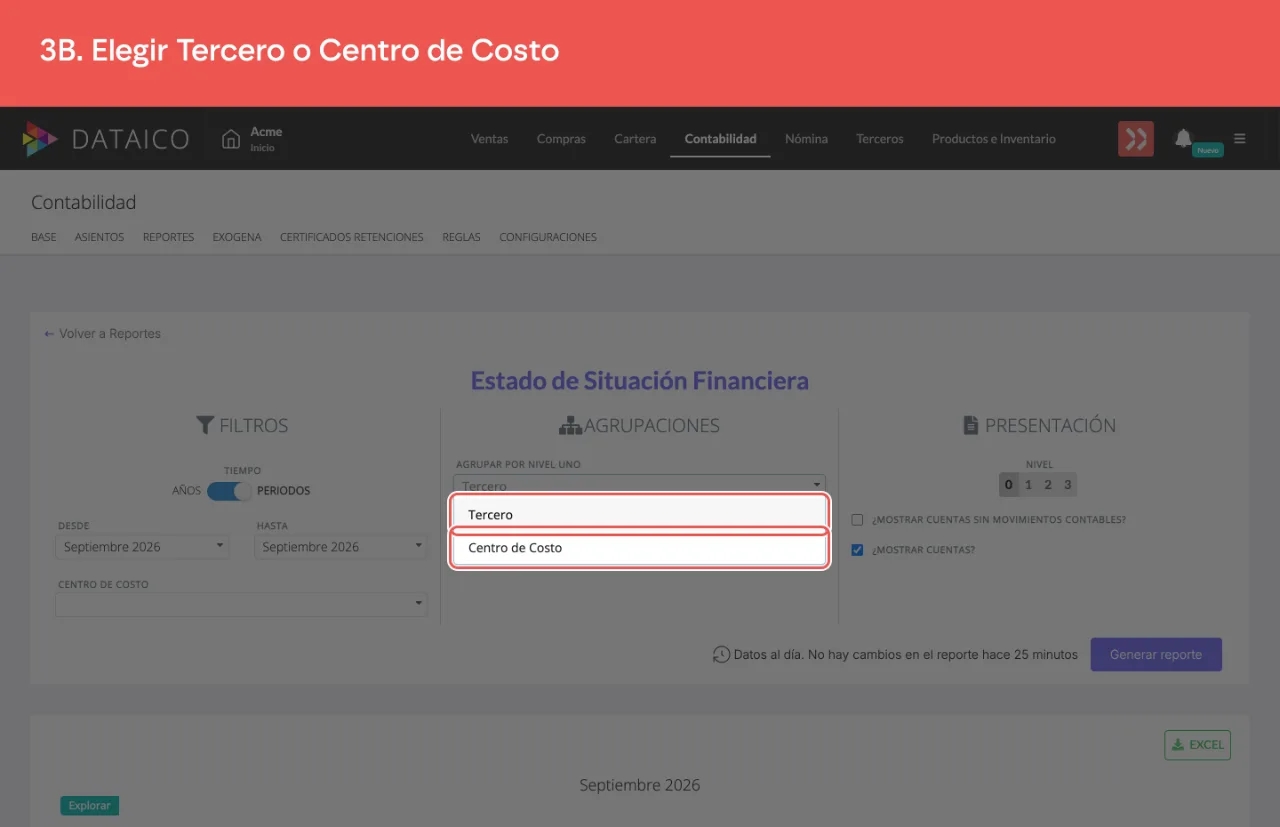Switch to the REPORTES tab
The height and width of the screenshot is (827, 1280).
pos(168,237)
